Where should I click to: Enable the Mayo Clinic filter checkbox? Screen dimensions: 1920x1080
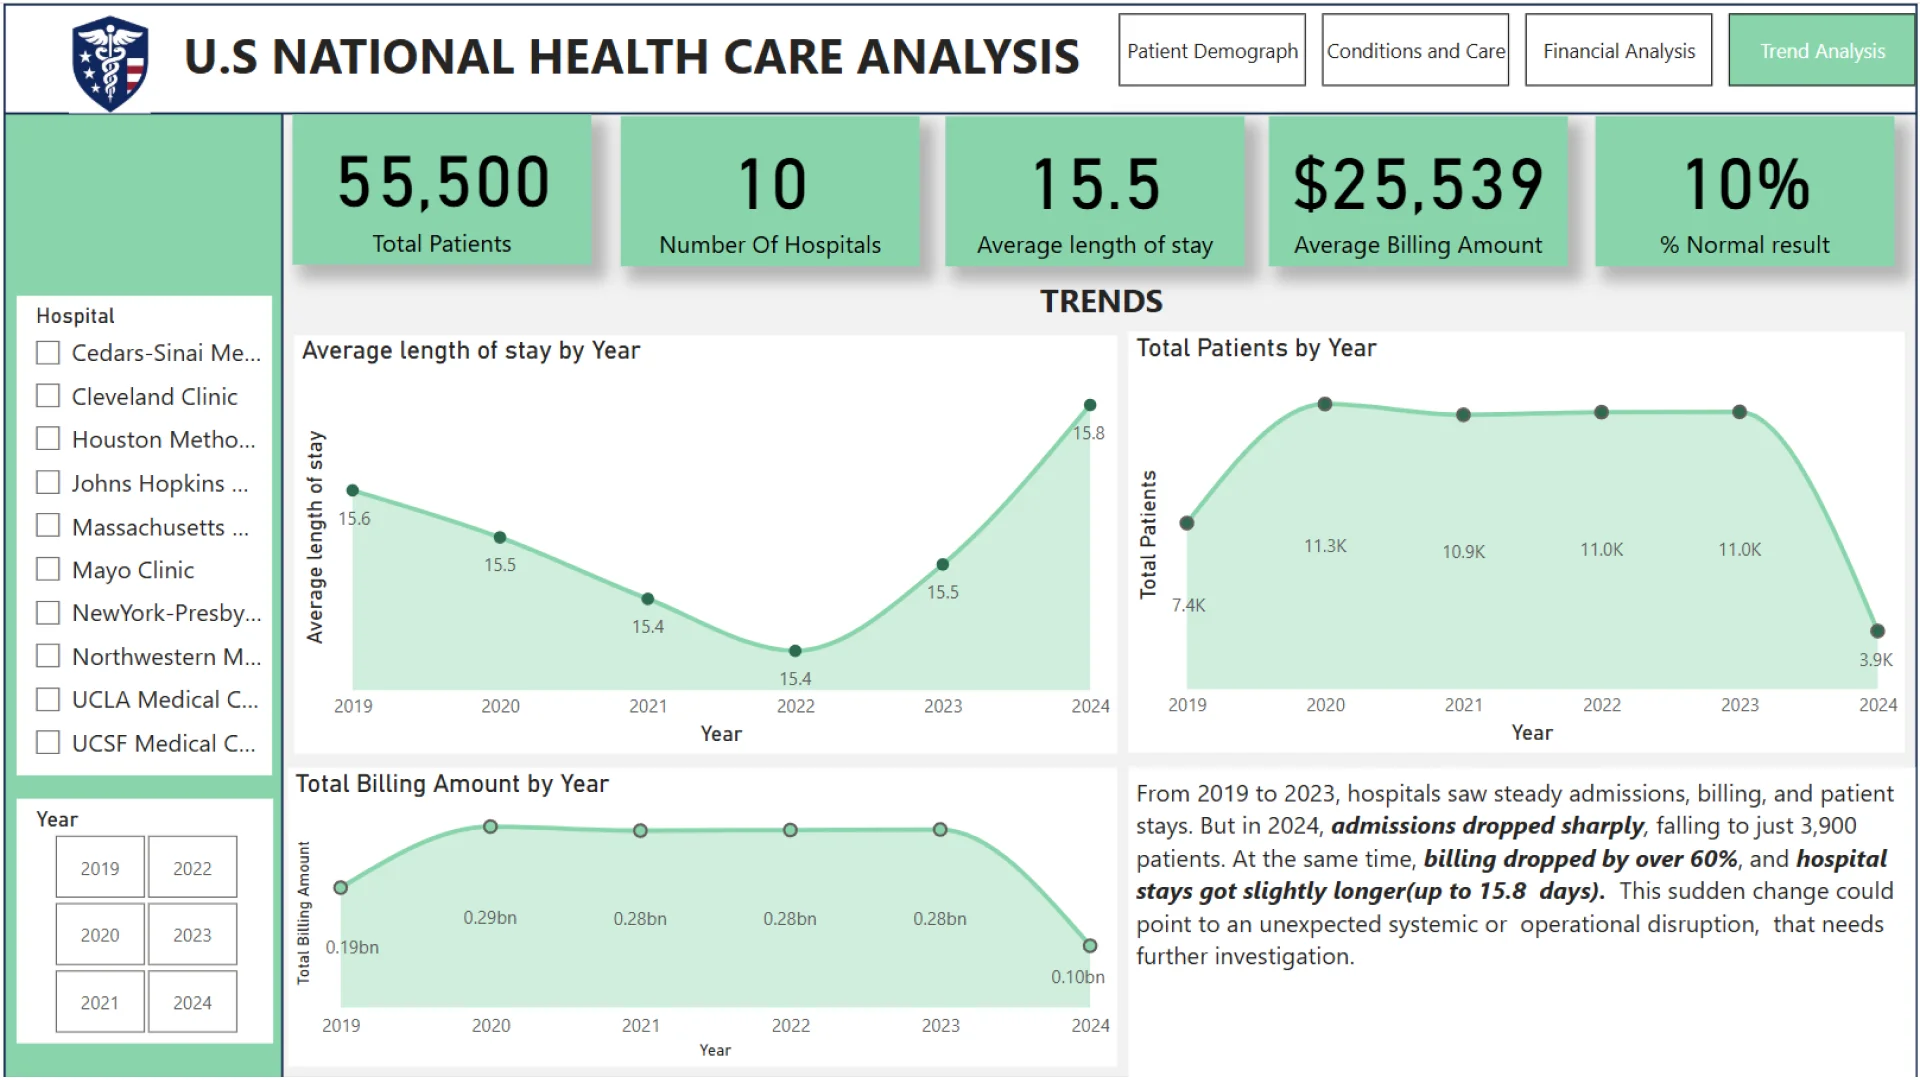[48, 570]
